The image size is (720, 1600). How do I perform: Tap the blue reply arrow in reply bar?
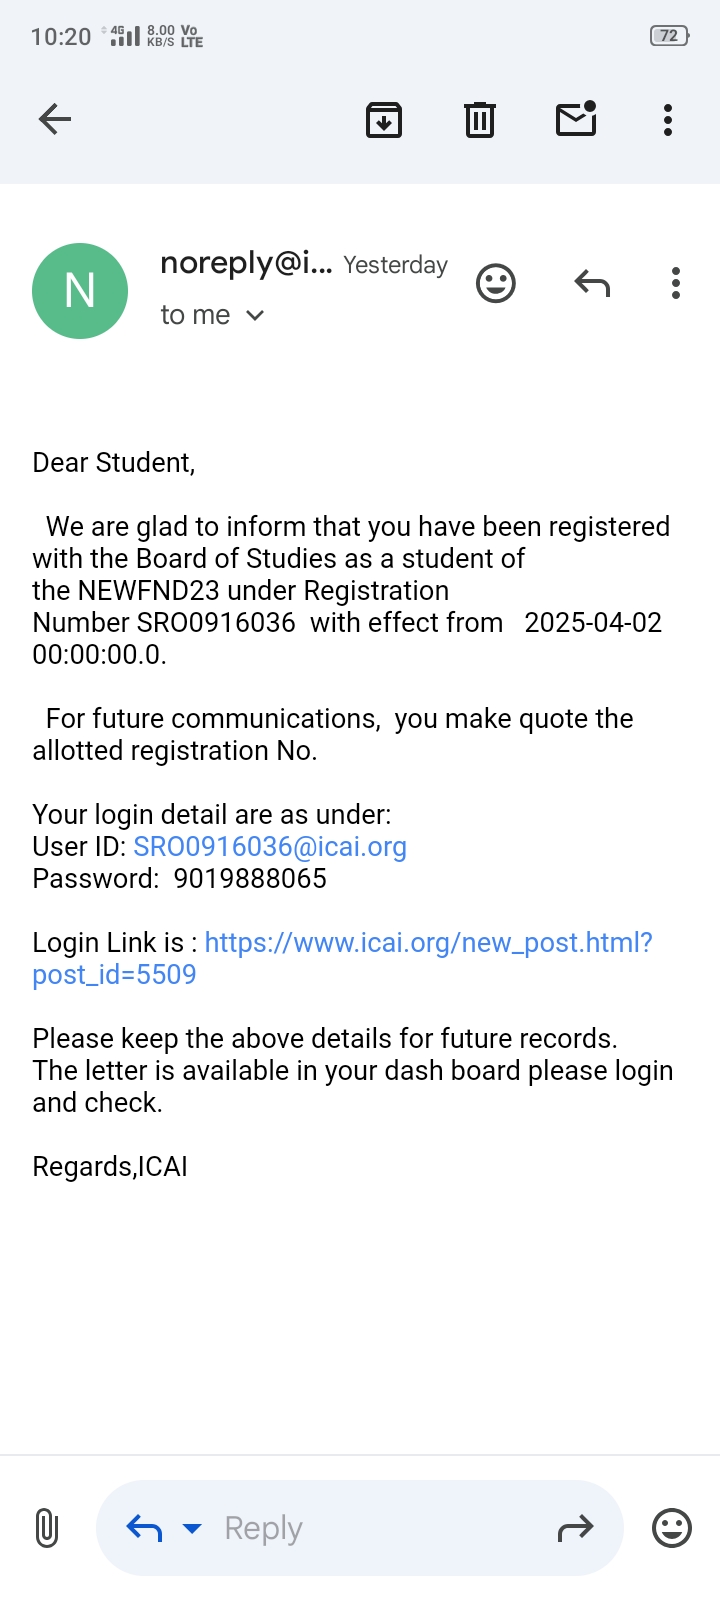click(x=145, y=1528)
